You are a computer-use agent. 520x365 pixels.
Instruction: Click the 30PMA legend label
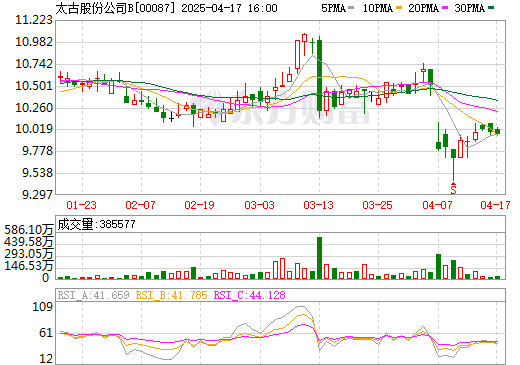[x=470, y=8]
